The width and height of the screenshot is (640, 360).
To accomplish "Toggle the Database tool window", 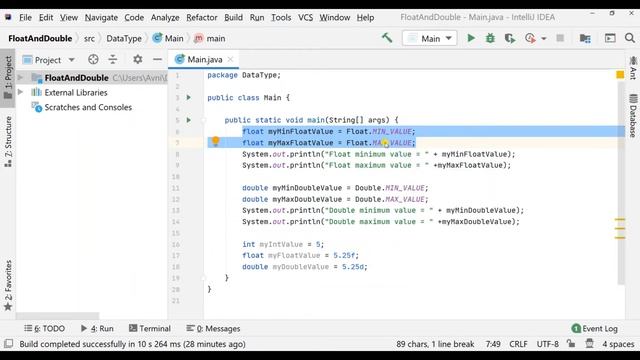I will click(x=633, y=115).
